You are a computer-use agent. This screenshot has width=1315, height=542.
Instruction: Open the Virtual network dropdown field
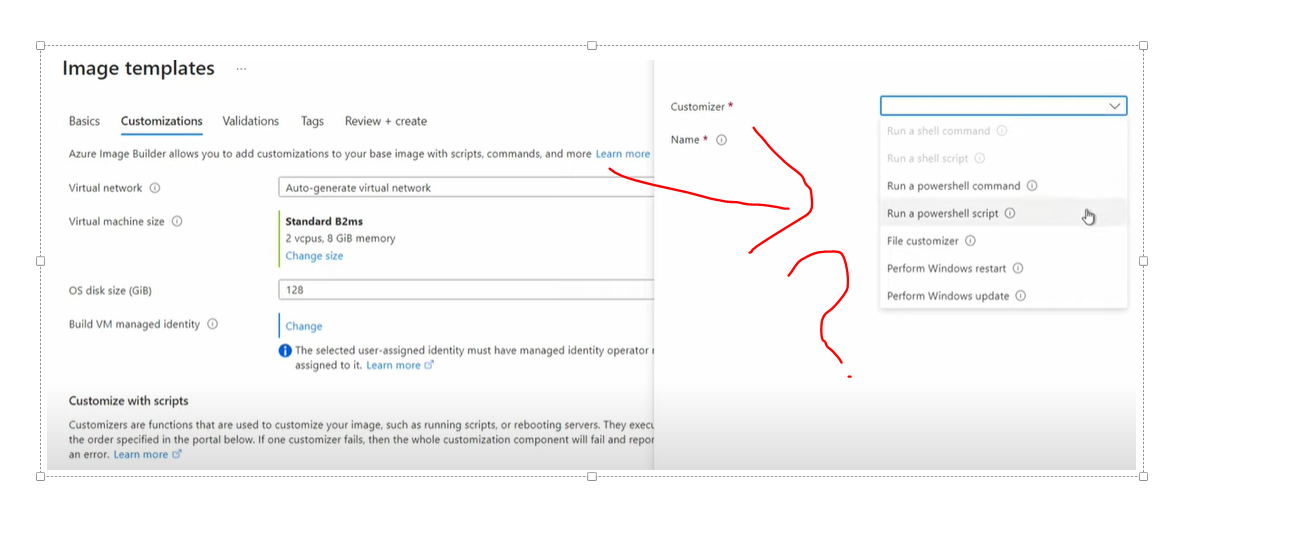click(x=466, y=187)
